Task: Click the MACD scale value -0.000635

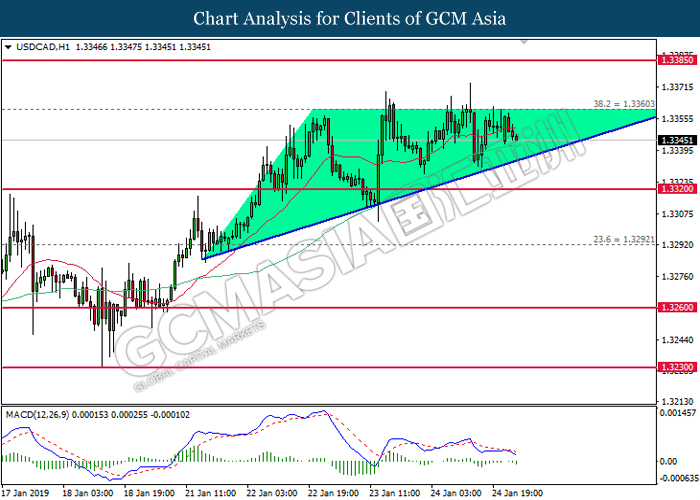Action: tap(678, 479)
